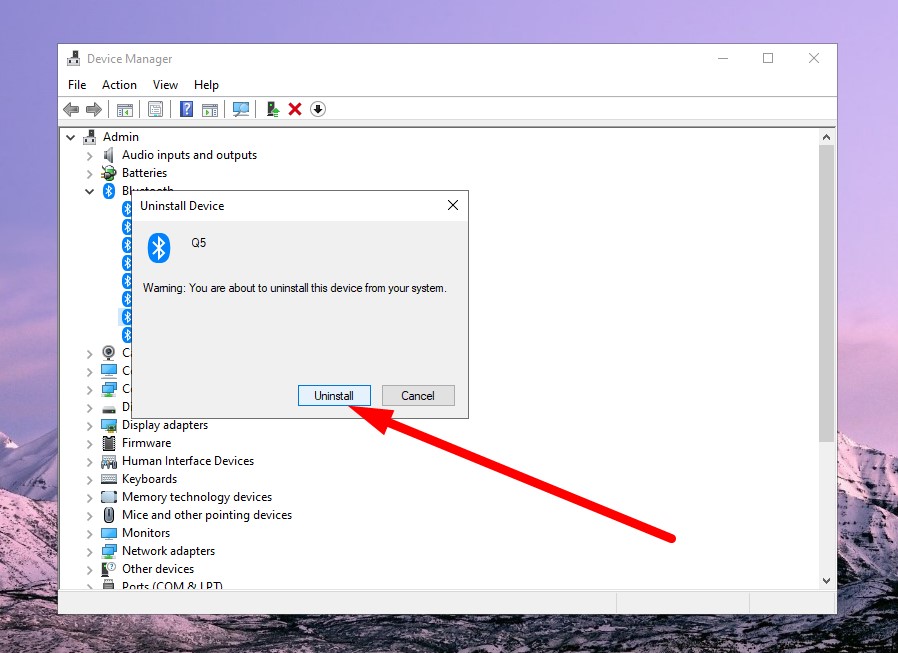Cancel the device uninstall dialog
Viewport: 898px width, 653px height.
pos(417,395)
